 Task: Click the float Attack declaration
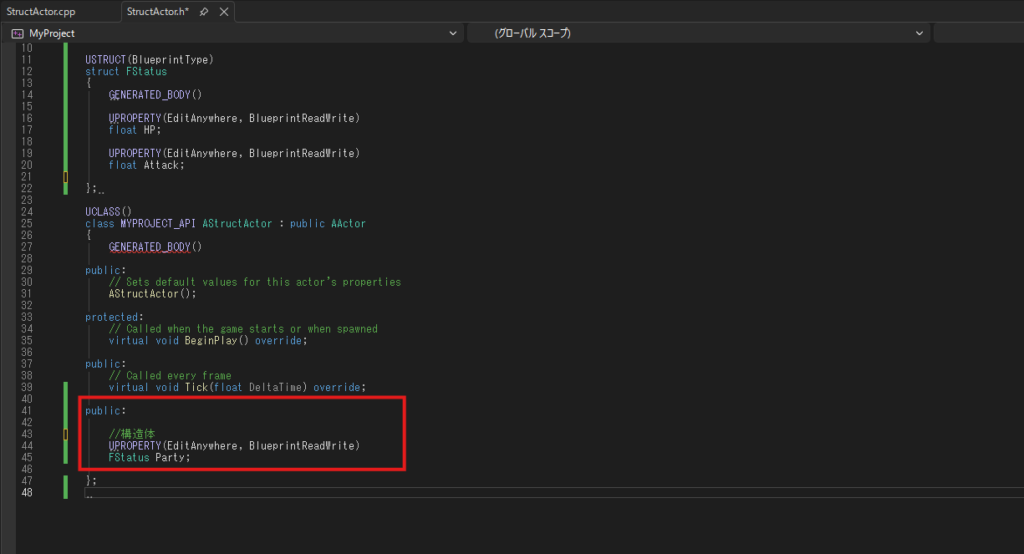(x=147, y=165)
